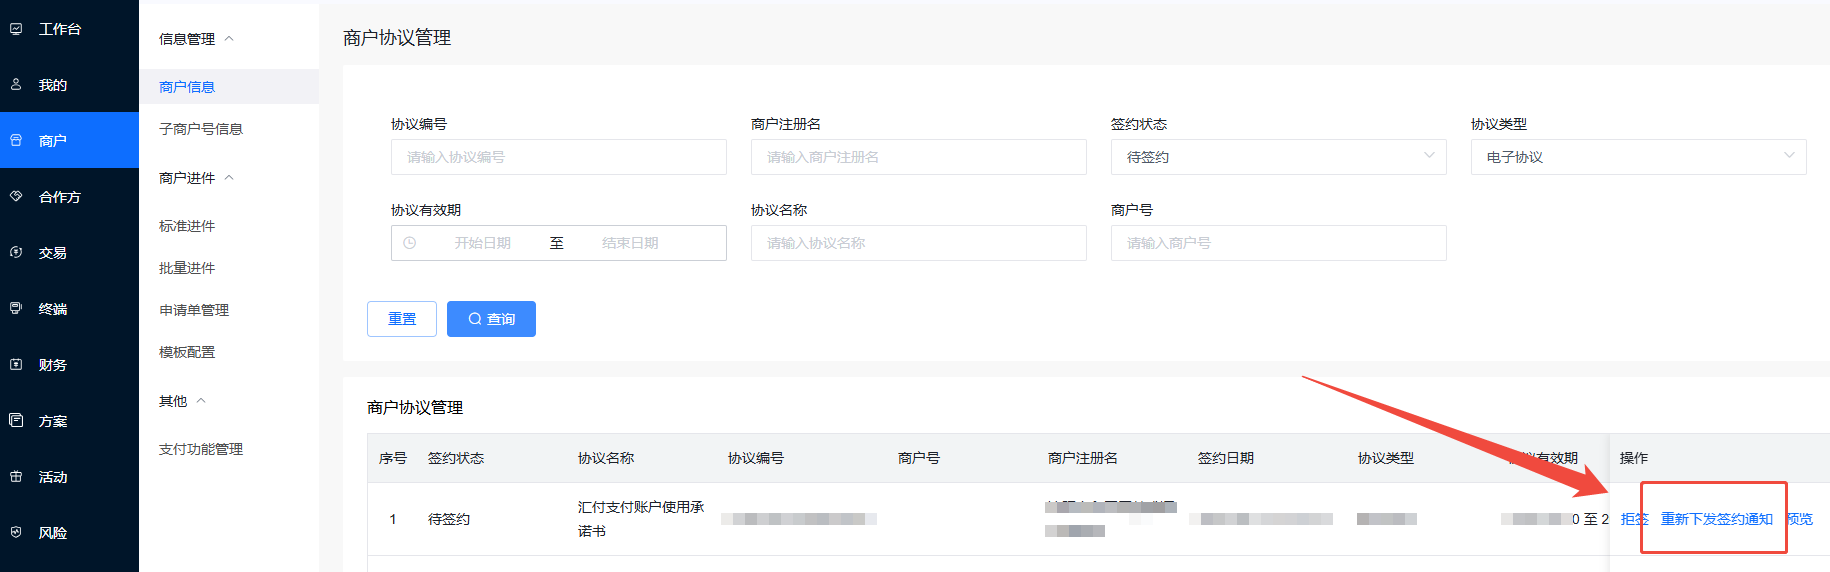Click the 风险 risk shield icon
The height and width of the screenshot is (572, 1830).
point(16,533)
